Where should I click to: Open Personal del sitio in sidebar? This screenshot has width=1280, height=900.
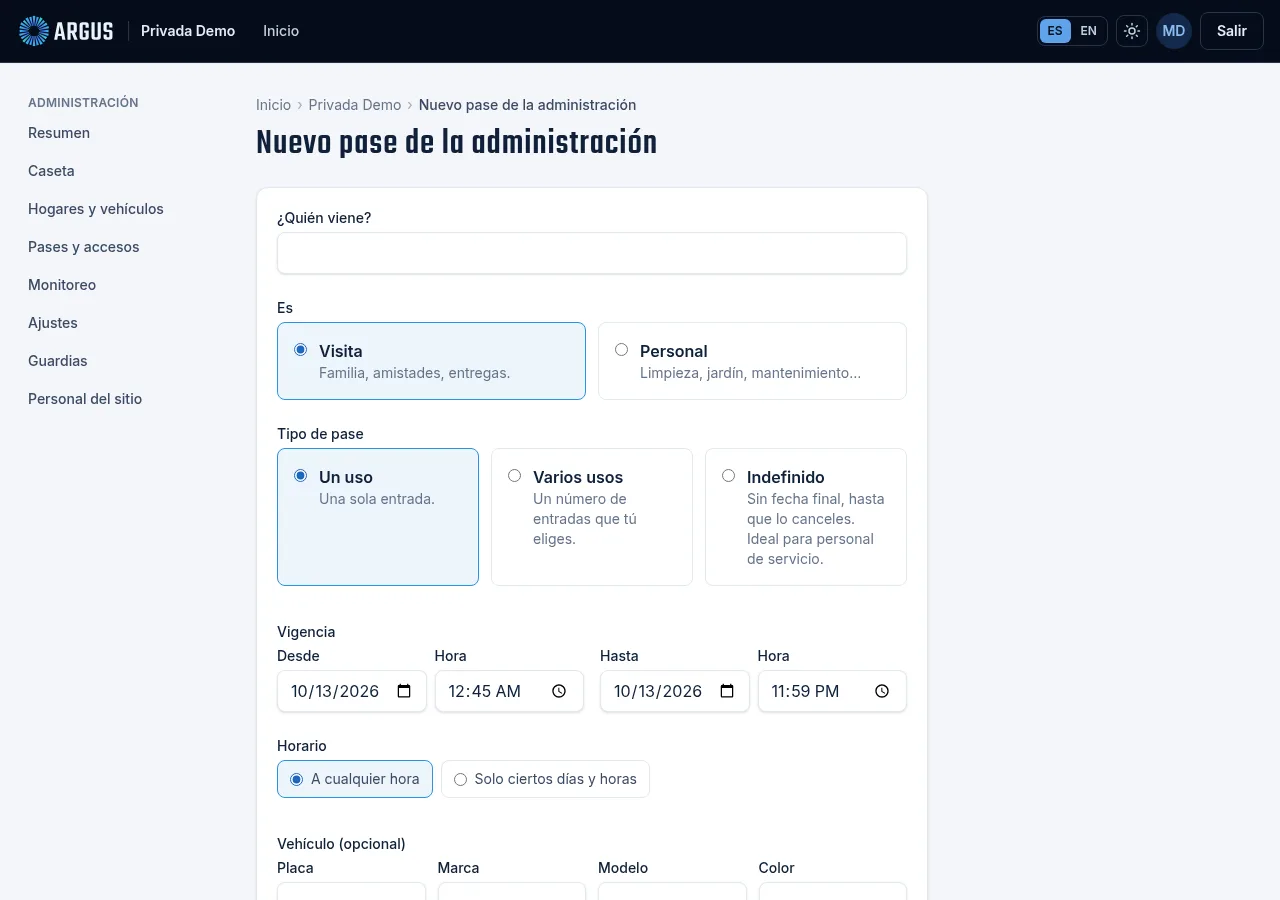[x=85, y=399]
